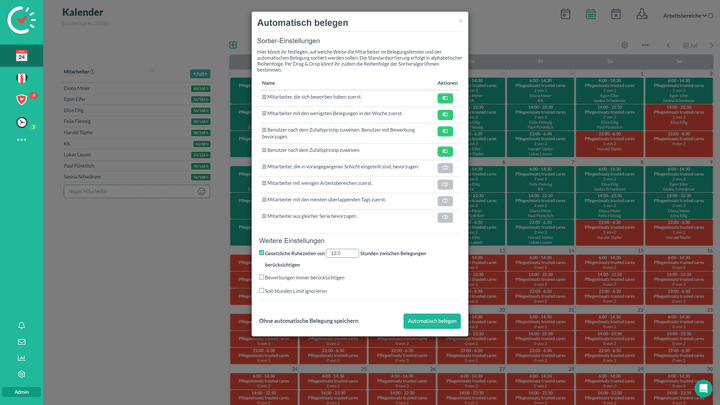Open the settings gear in sidebar
The height and width of the screenshot is (405, 720).
(21, 374)
